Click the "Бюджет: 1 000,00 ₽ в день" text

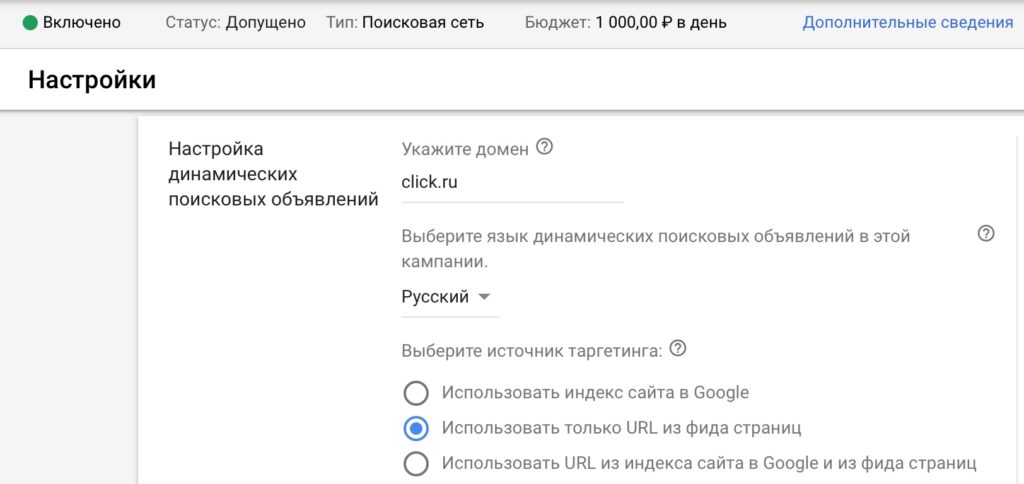coord(625,22)
